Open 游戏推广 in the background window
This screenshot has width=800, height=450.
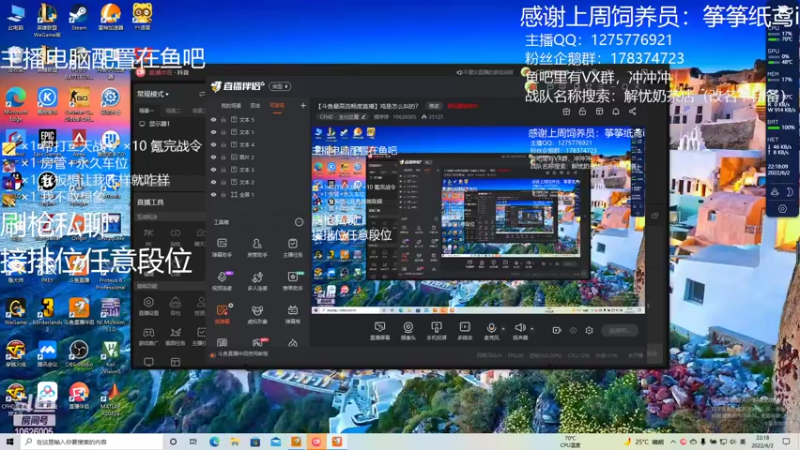point(148,337)
